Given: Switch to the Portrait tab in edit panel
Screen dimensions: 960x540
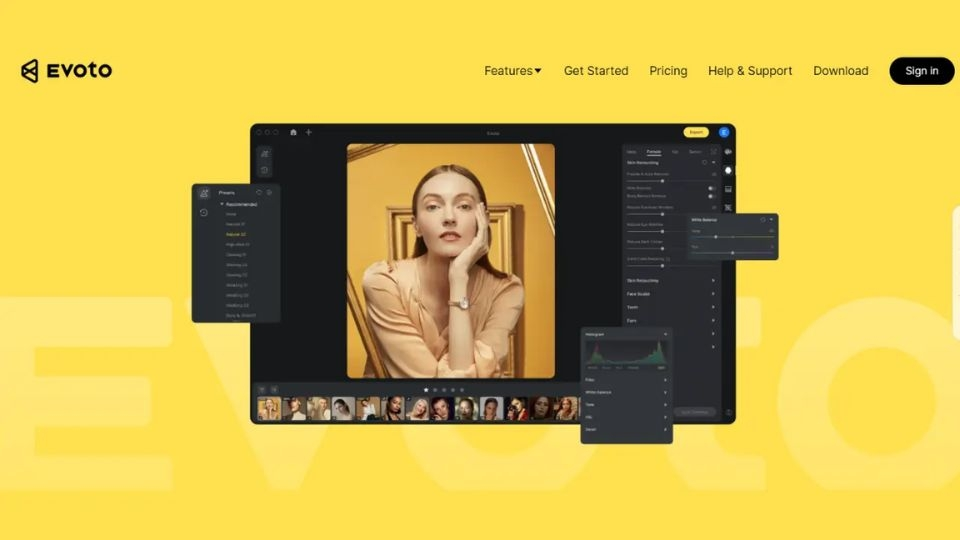Looking at the screenshot, I should click(653, 151).
